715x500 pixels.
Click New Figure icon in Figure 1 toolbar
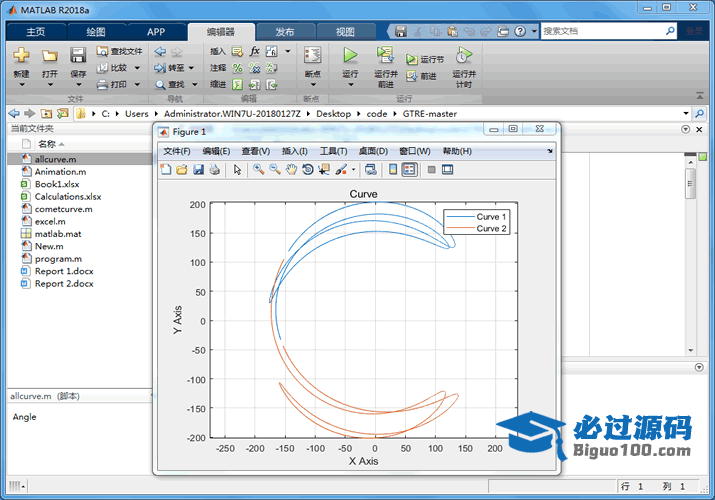pos(166,170)
